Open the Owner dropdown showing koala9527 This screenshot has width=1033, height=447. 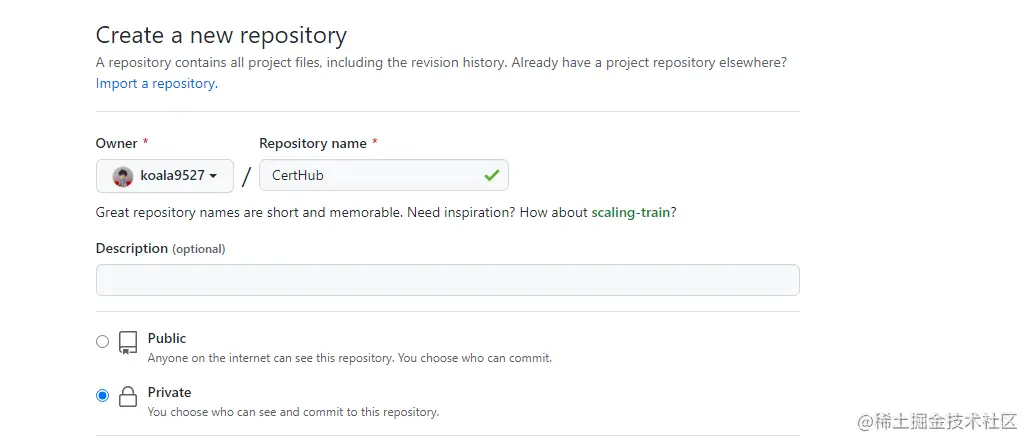[165, 176]
